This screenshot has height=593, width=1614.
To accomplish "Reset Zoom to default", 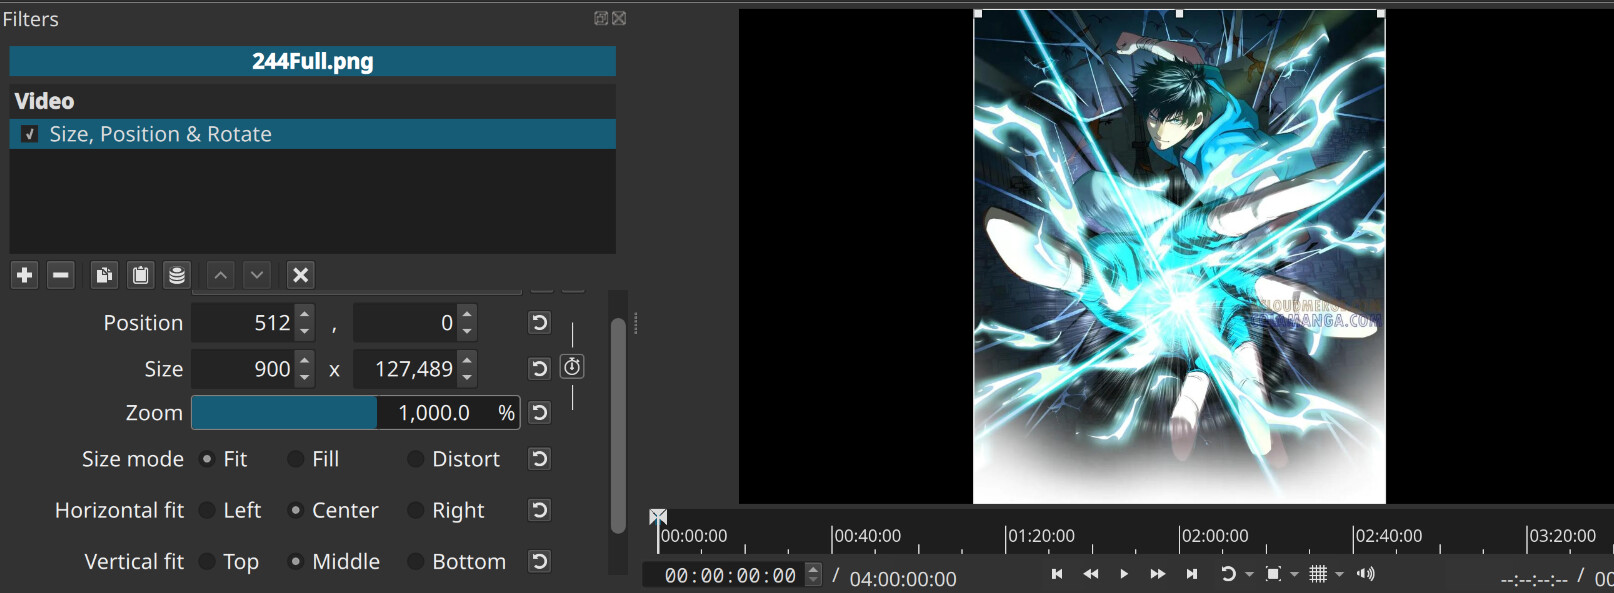I will click(x=540, y=412).
